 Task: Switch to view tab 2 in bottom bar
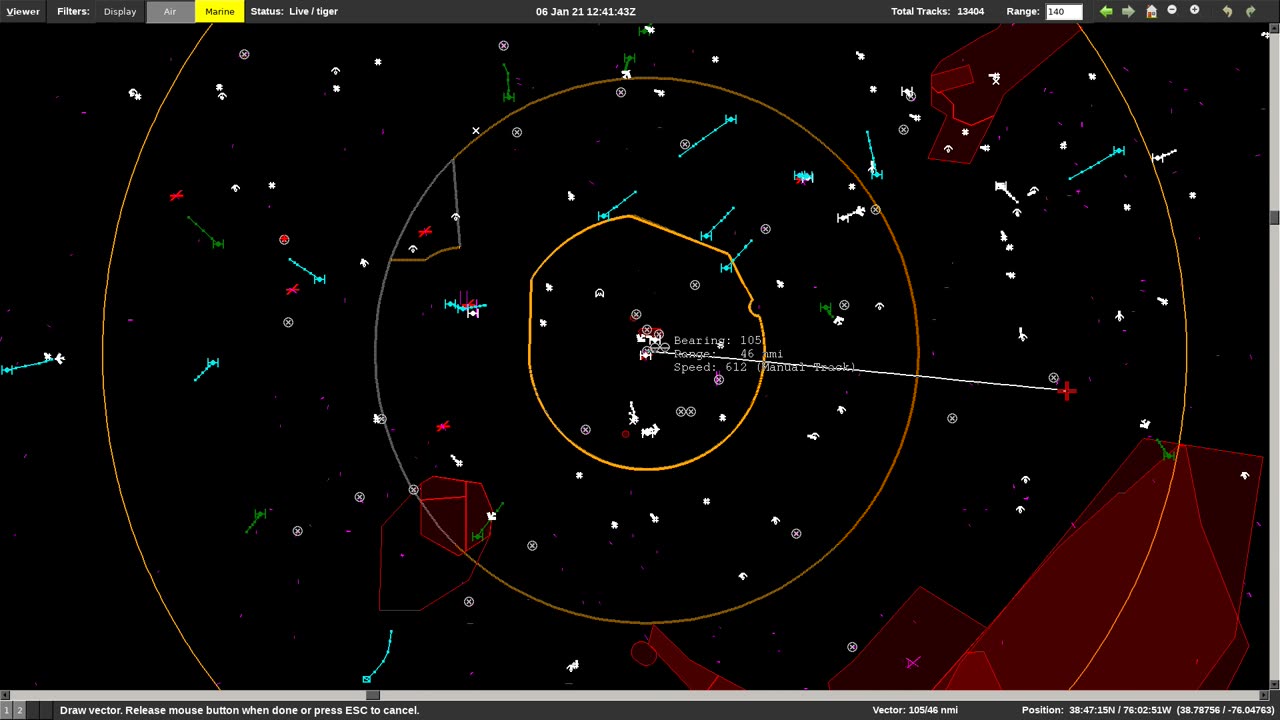pos(18,710)
